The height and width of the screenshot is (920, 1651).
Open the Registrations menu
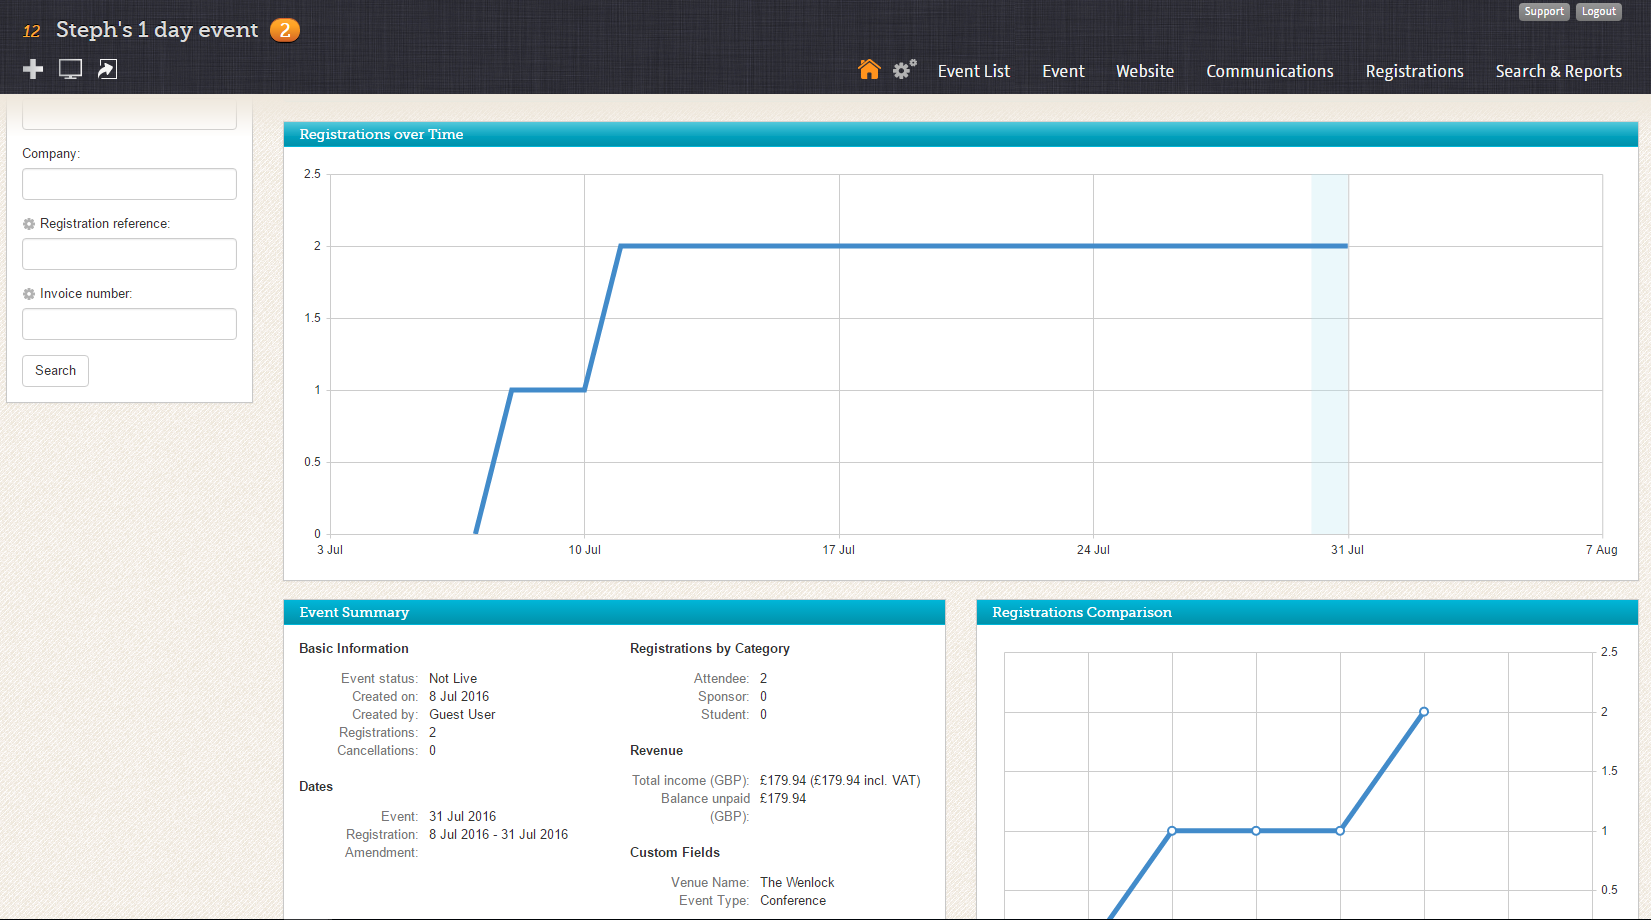[x=1415, y=71]
